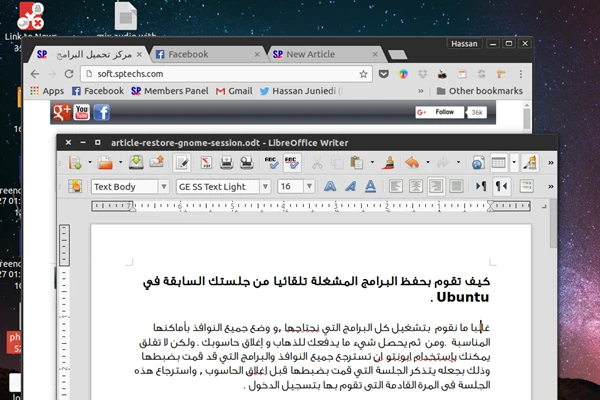600x400 pixels.
Task: Open Chrome's three-dot menu
Action: 520,74
